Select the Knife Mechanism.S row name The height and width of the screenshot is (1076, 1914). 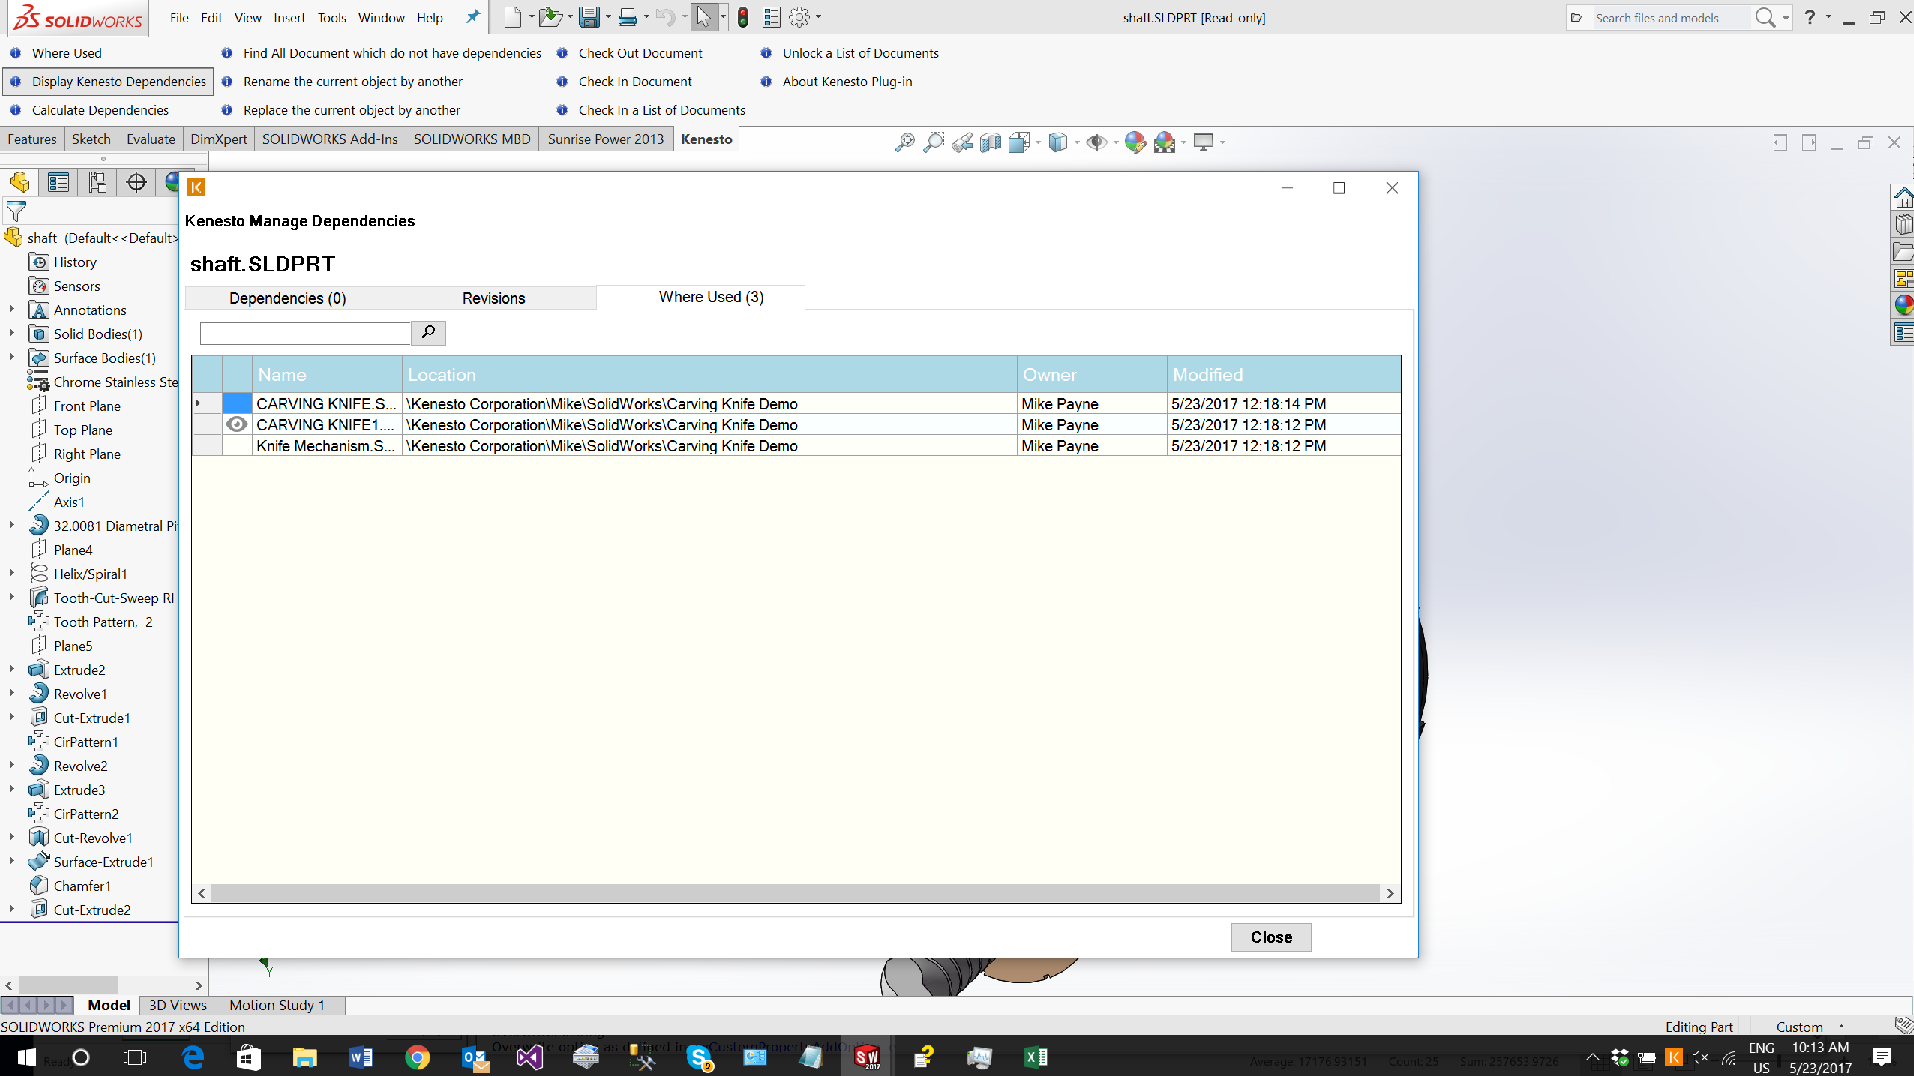click(326, 445)
